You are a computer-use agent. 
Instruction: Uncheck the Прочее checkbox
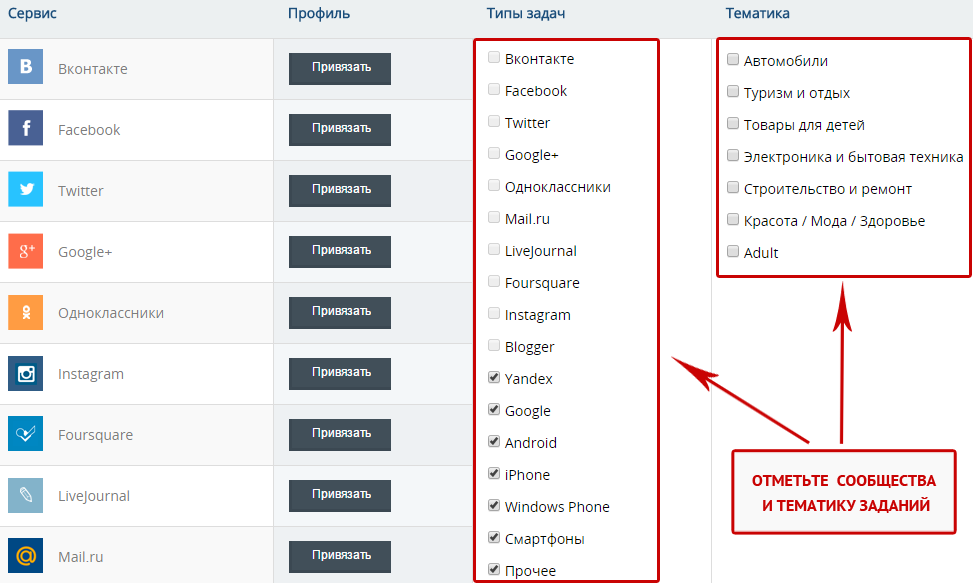[x=494, y=569]
